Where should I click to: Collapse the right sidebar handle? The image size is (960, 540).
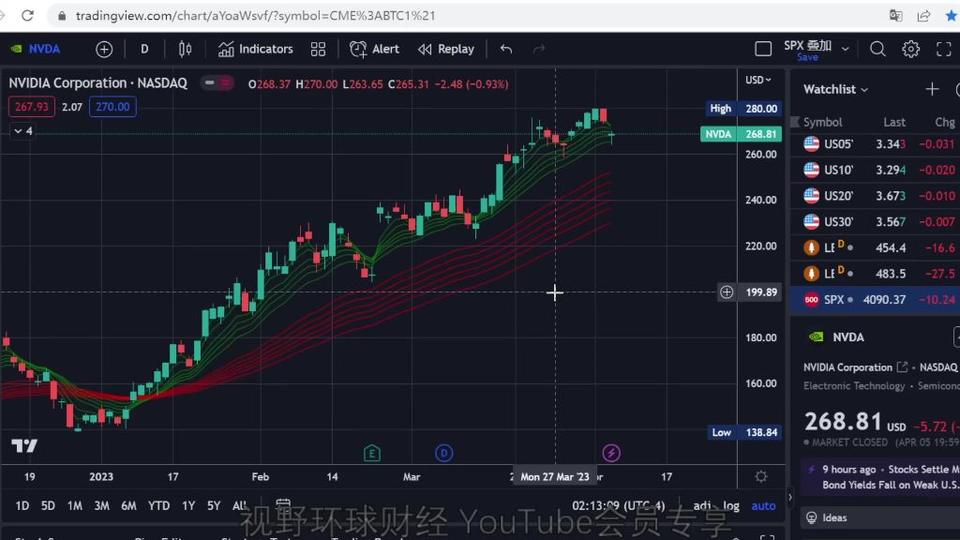click(790, 497)
